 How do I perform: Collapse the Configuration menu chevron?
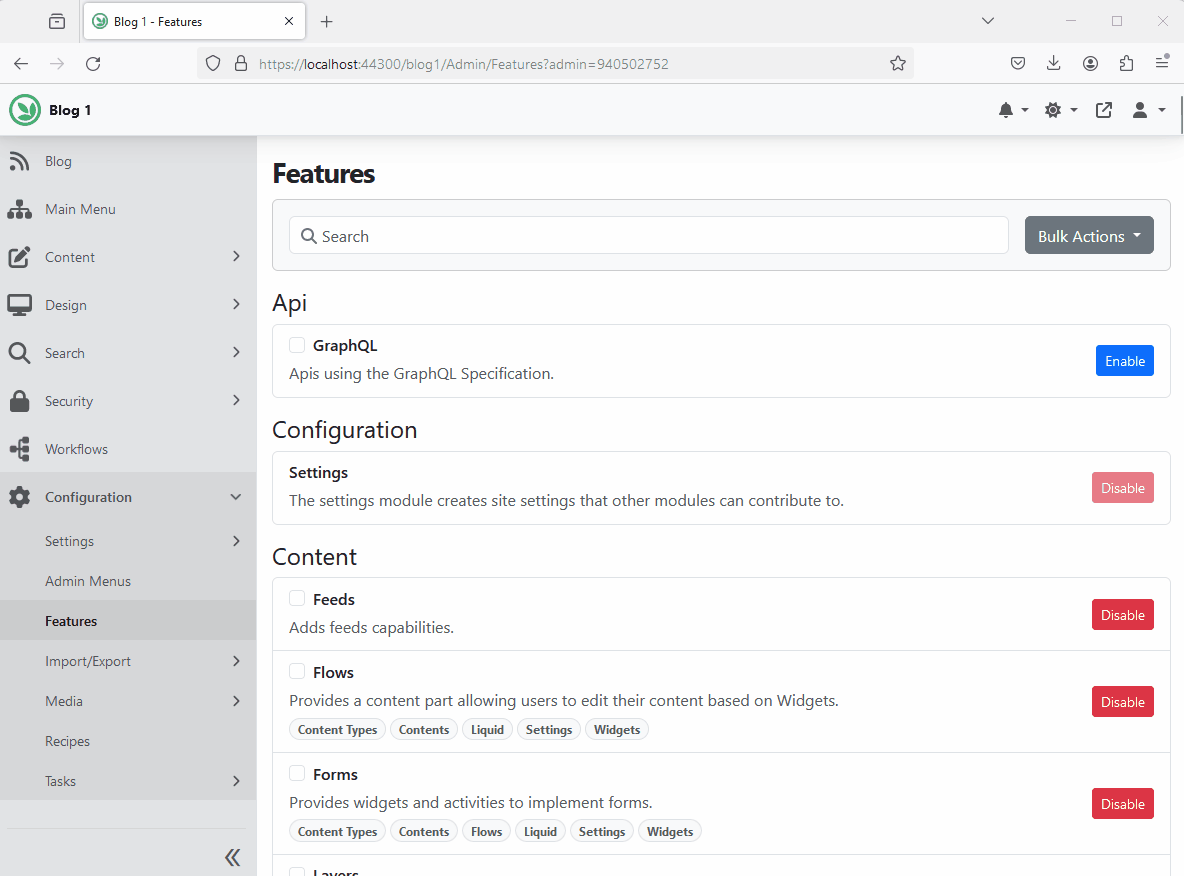point(236,497)
